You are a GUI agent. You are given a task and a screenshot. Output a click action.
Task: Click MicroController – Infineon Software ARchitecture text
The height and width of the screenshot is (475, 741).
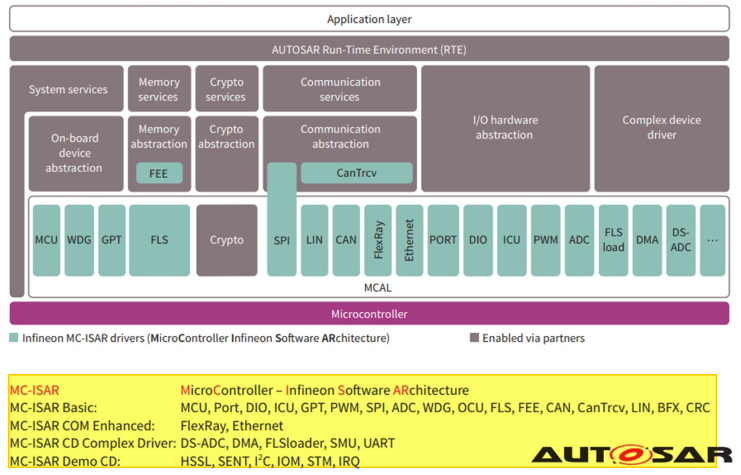pyautogui.click(x=325, y=390)
